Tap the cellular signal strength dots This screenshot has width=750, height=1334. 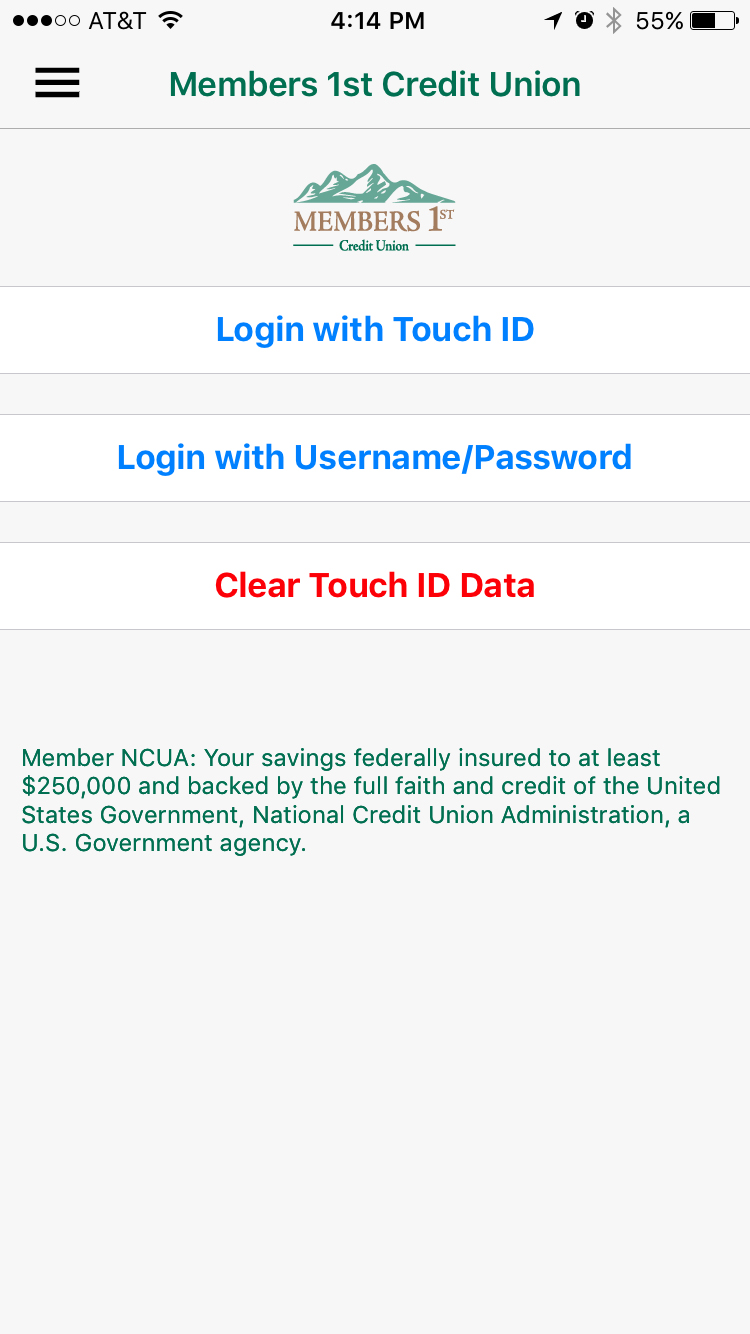click(47, 20)
